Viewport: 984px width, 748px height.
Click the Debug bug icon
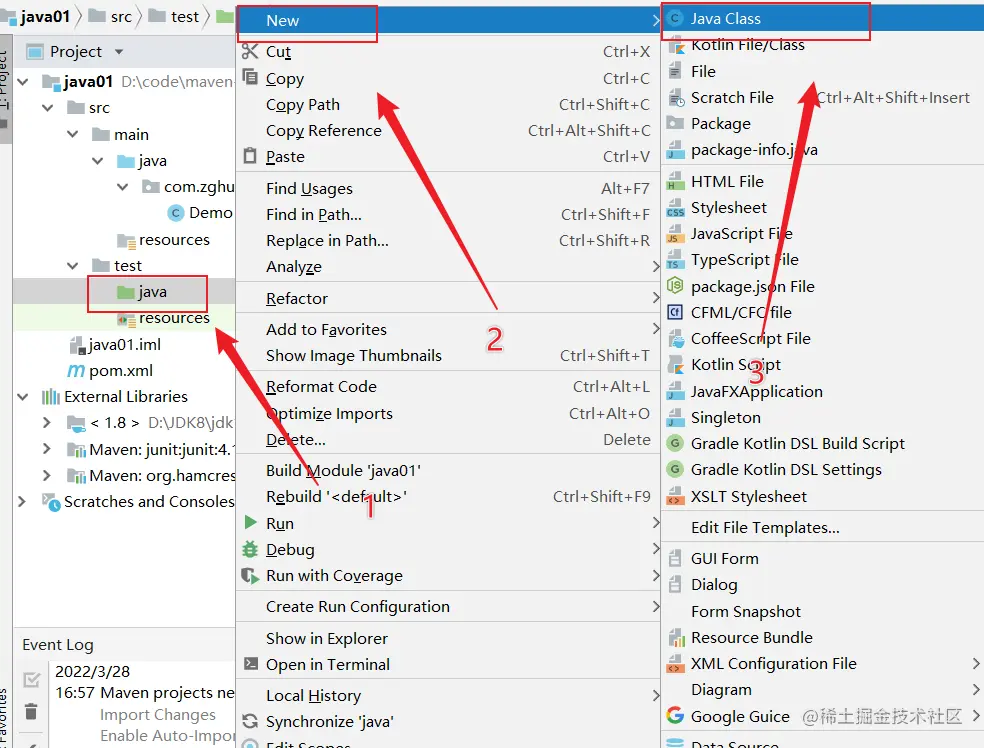[x=250, y=549]
